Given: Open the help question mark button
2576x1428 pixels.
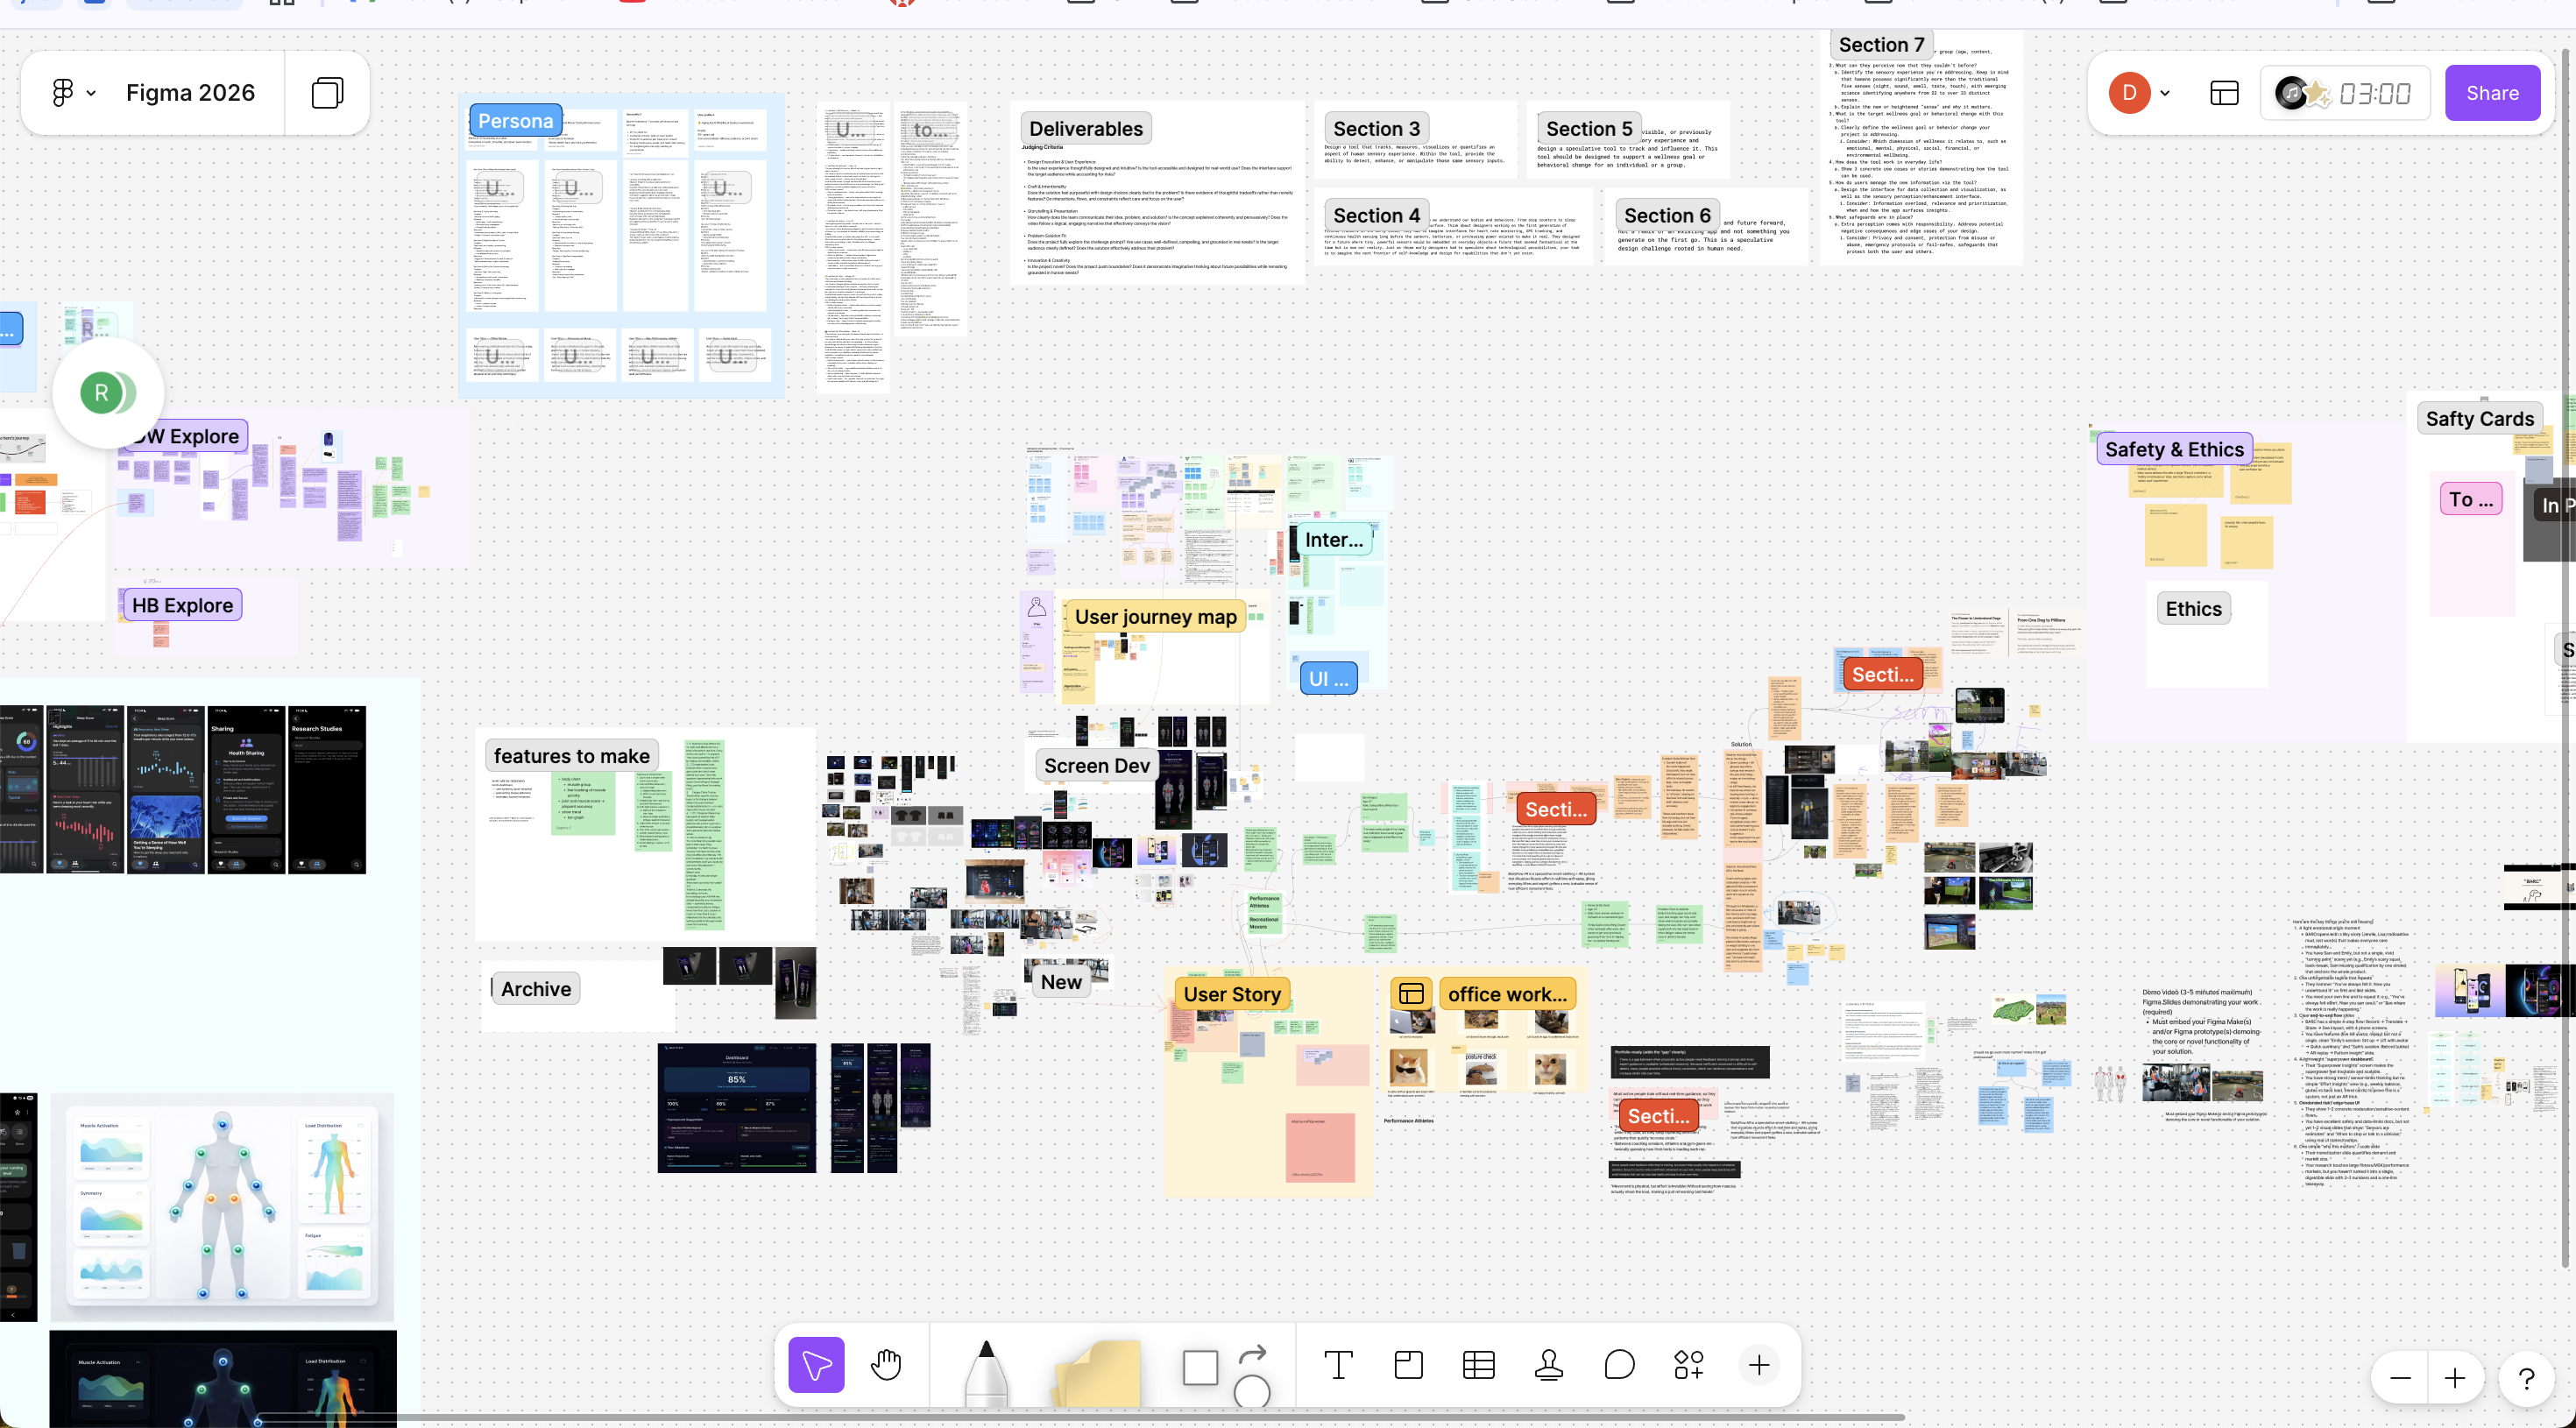Looking at the screenshot, I should 2526,1379.
